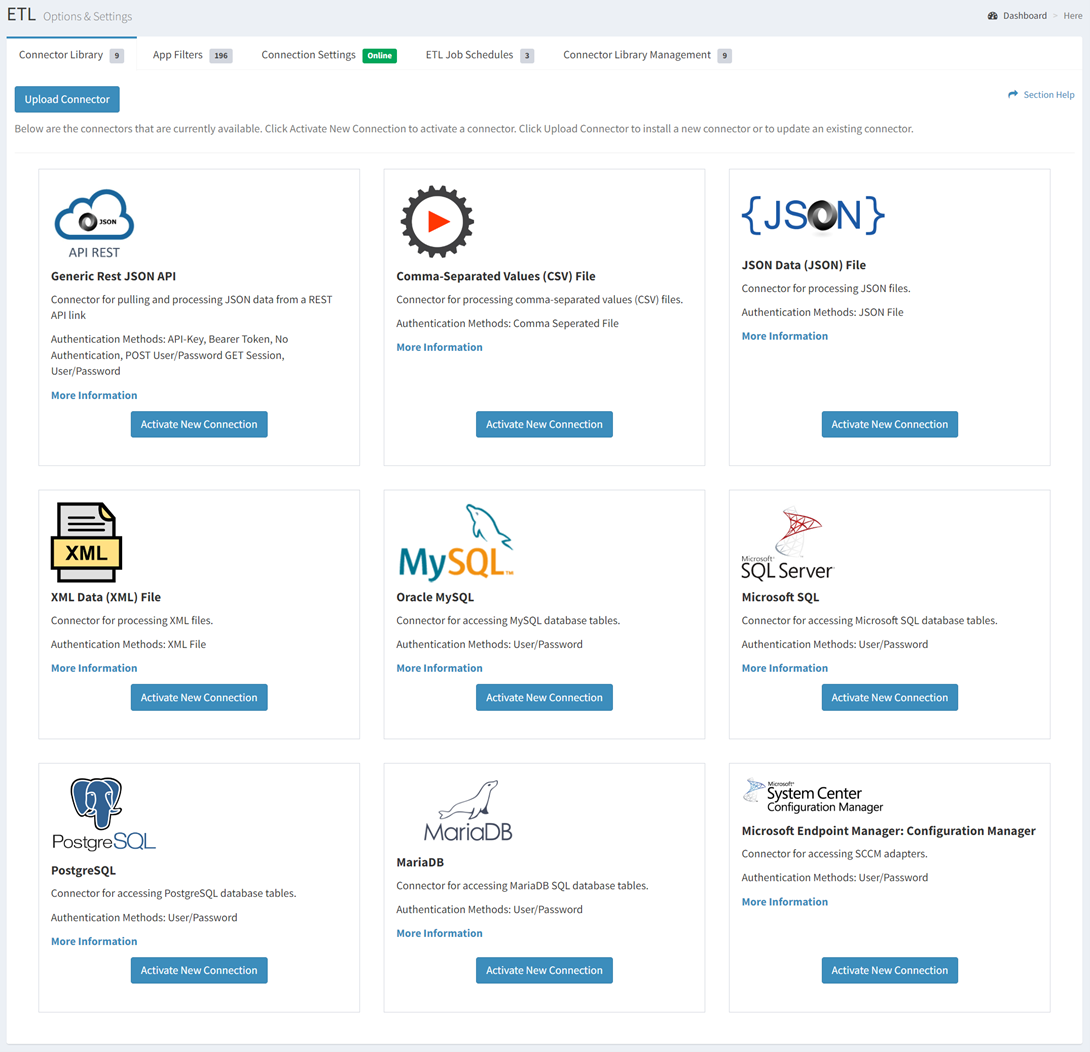Activate new connection for Configuration Manager
Viewport: 1090px width, 1052px height.
(x=890, y=971)
